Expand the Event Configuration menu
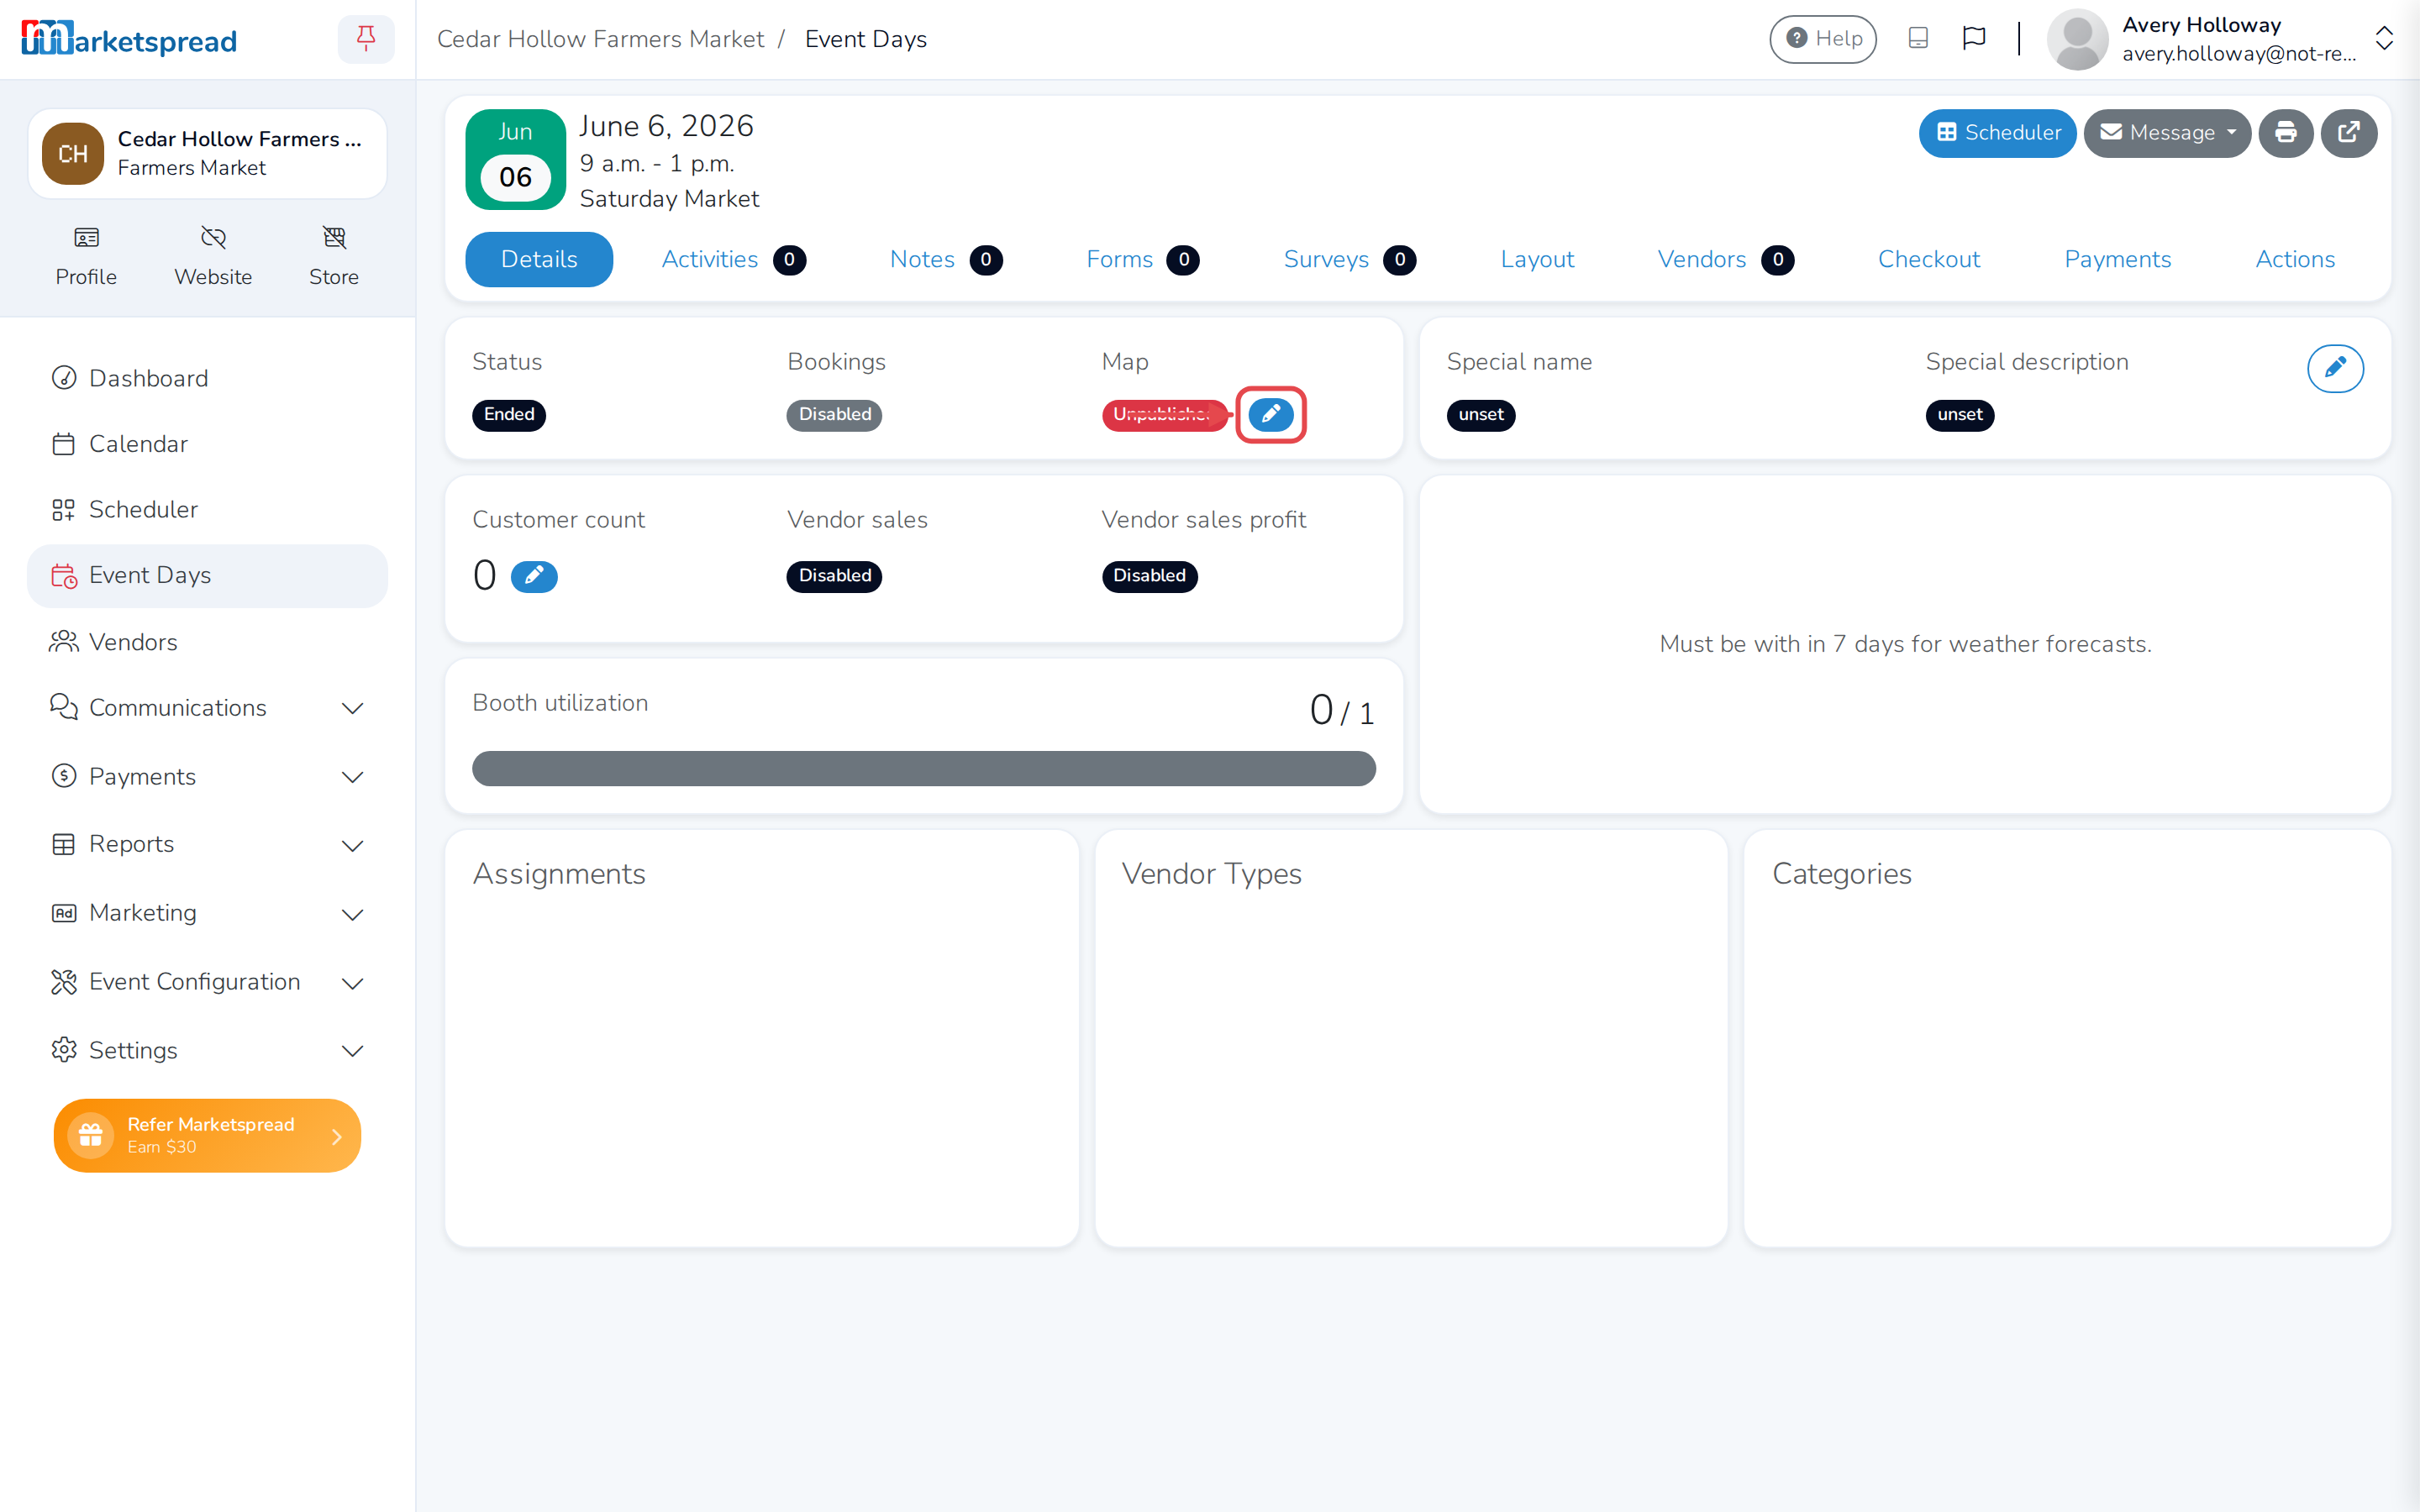Image resolution: width=2420 pixels, height=1512 pixels. click(207, 982)
